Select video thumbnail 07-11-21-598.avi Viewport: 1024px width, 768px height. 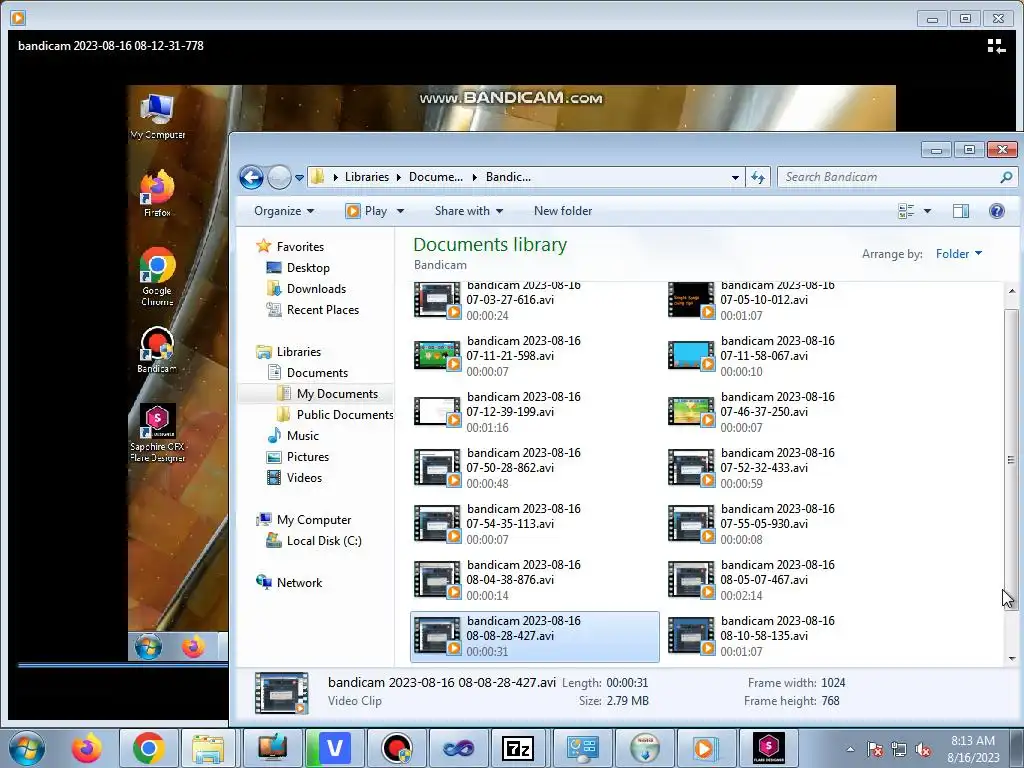coord(438,356)
